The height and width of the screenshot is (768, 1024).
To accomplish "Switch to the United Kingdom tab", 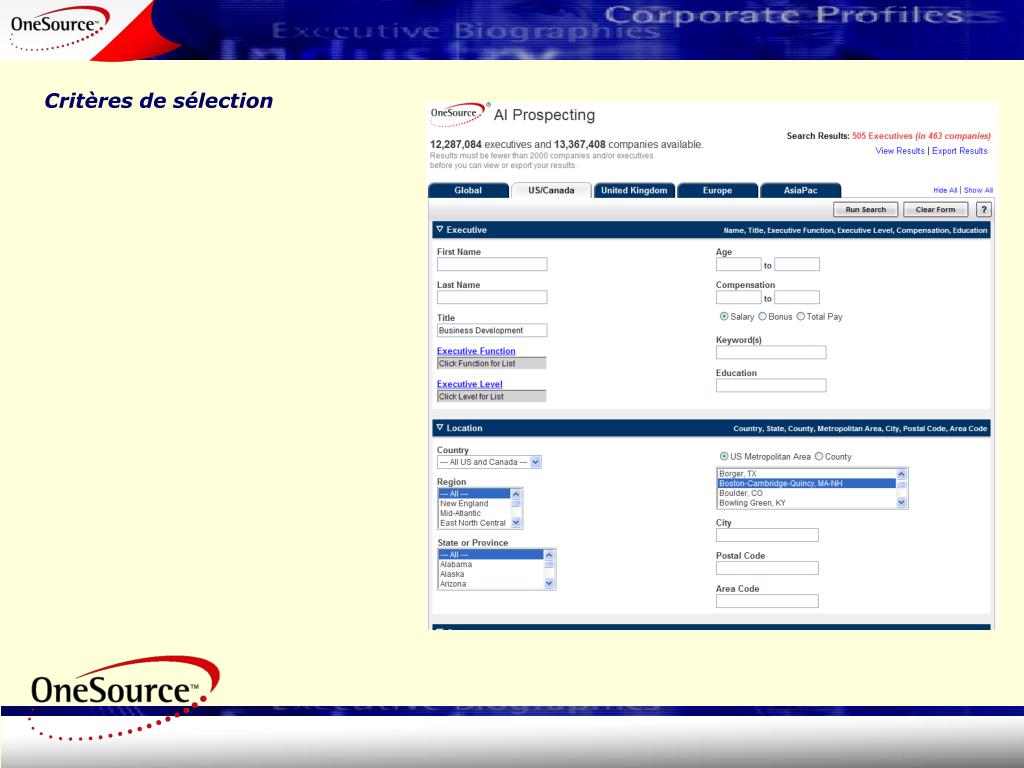I will 634,191.
